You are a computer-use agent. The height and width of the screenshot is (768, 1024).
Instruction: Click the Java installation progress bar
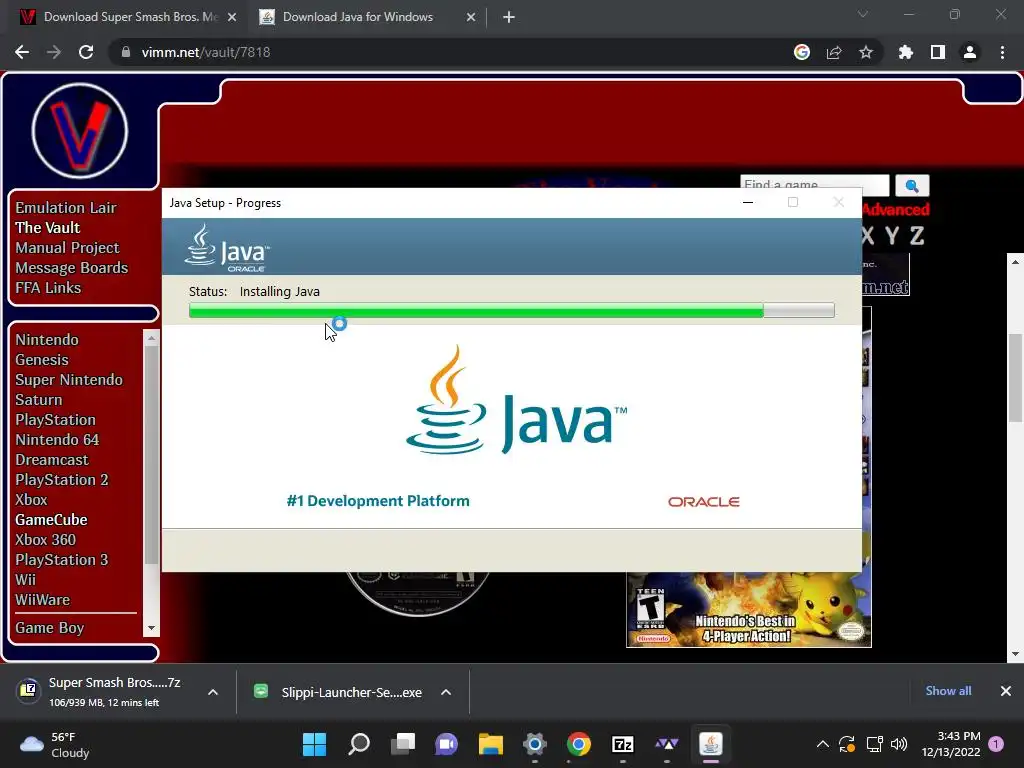tap(511, 310)
